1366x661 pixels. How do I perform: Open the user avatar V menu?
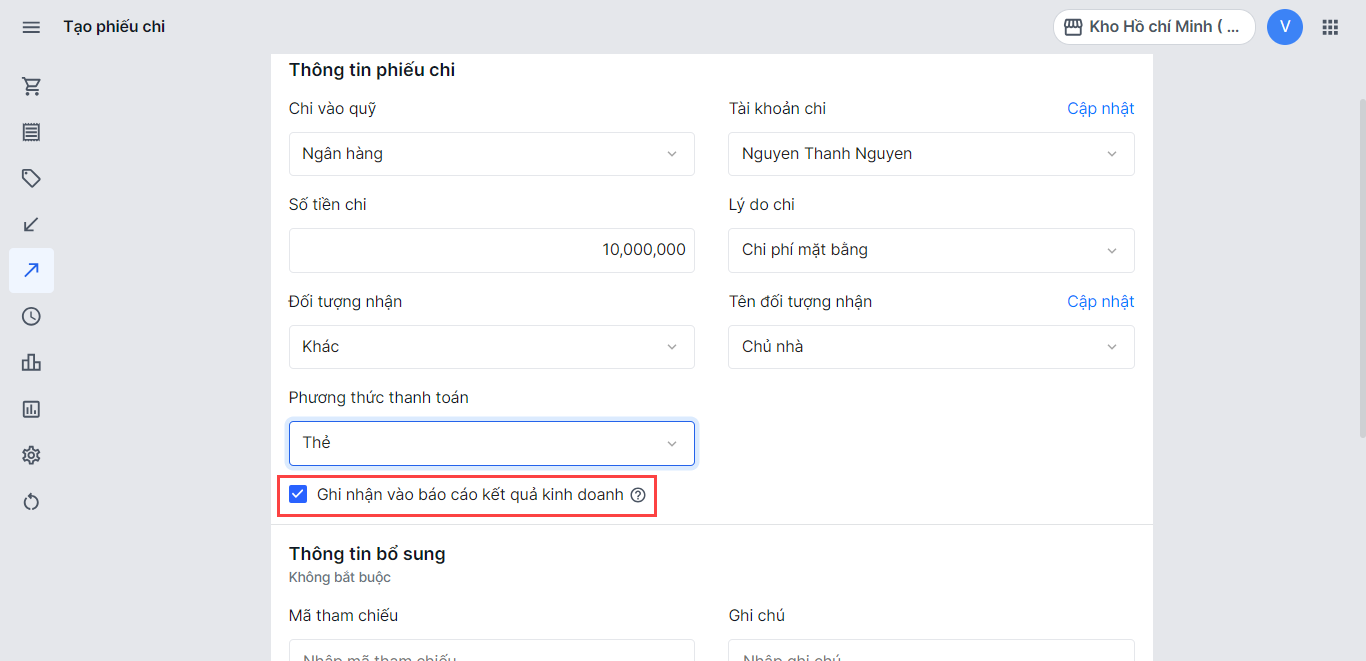1284,27
